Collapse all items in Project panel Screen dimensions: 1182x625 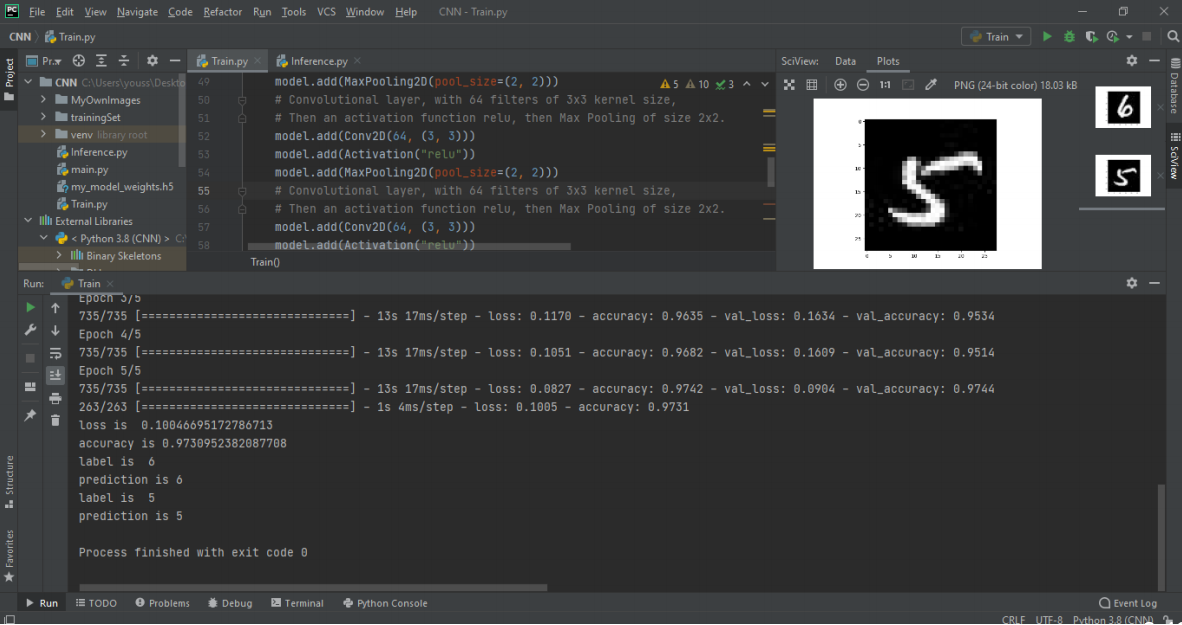124,61
